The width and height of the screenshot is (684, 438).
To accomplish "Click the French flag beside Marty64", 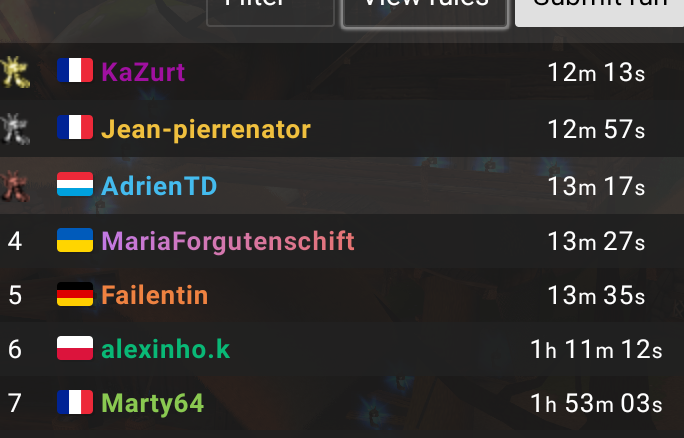I will point(75,402).
